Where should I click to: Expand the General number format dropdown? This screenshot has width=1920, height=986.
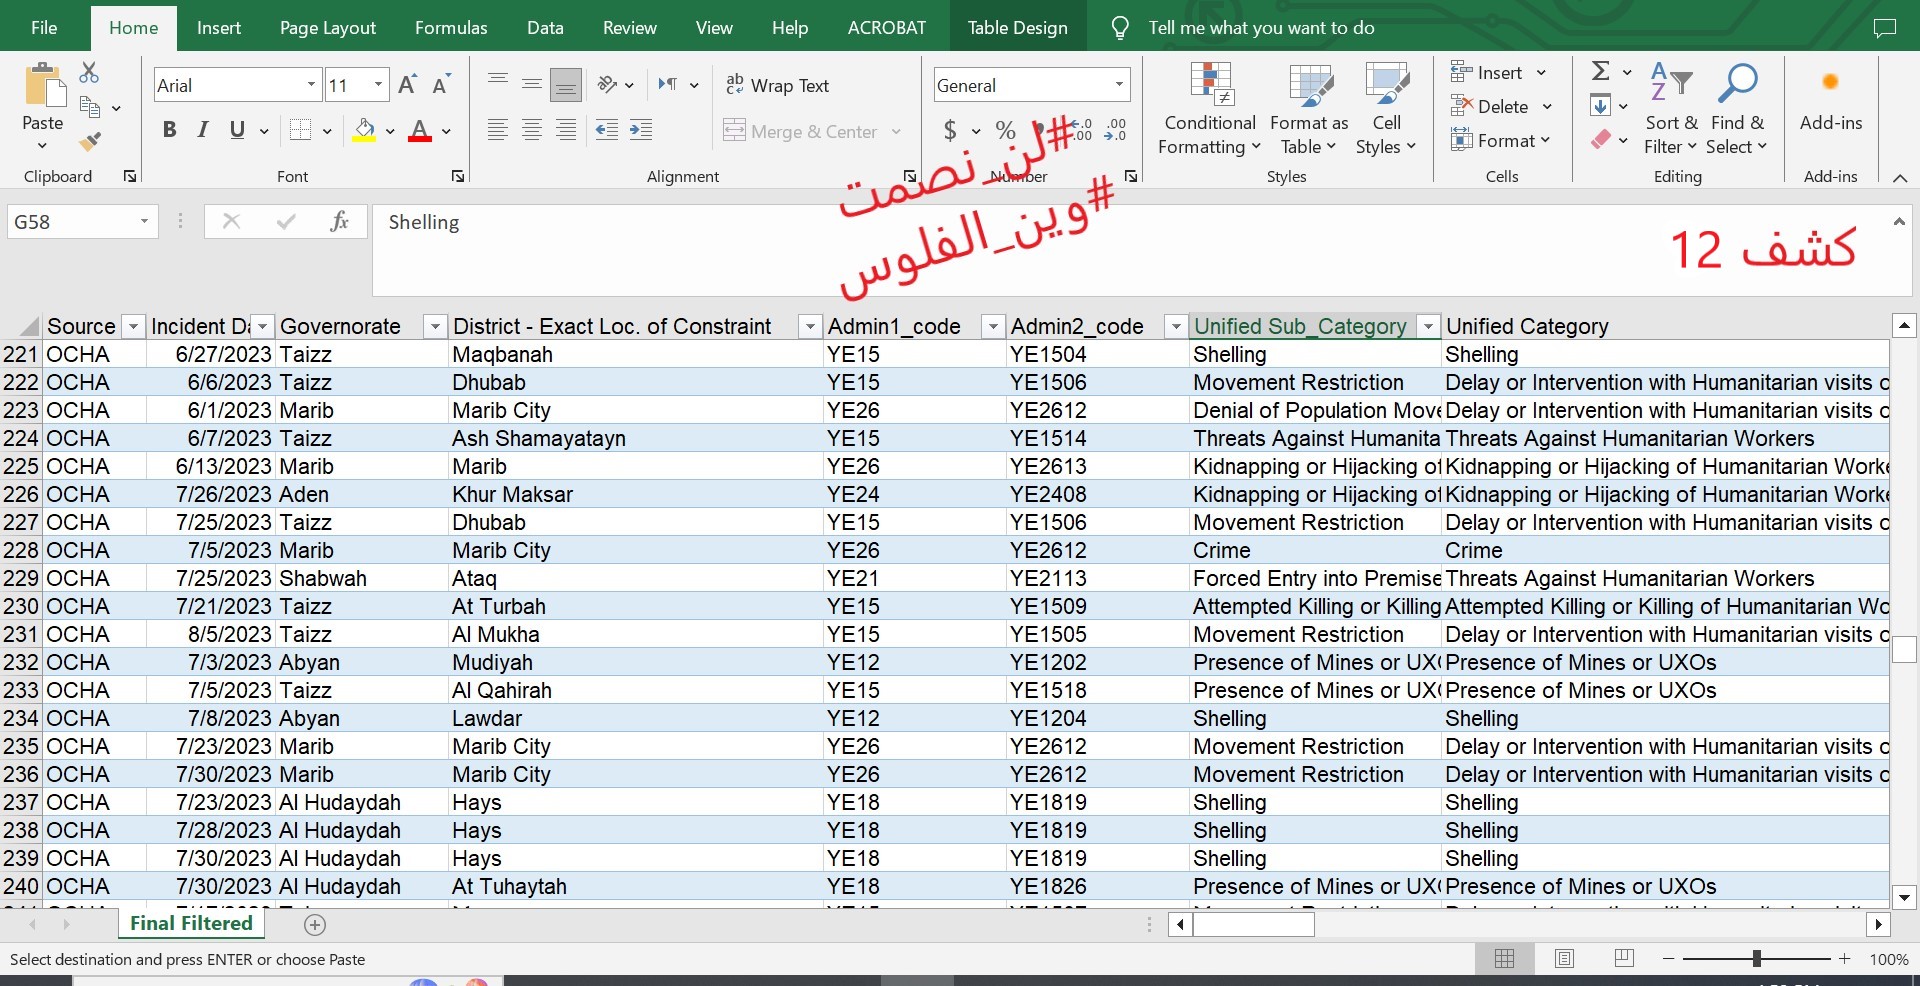click(1119, 85)
